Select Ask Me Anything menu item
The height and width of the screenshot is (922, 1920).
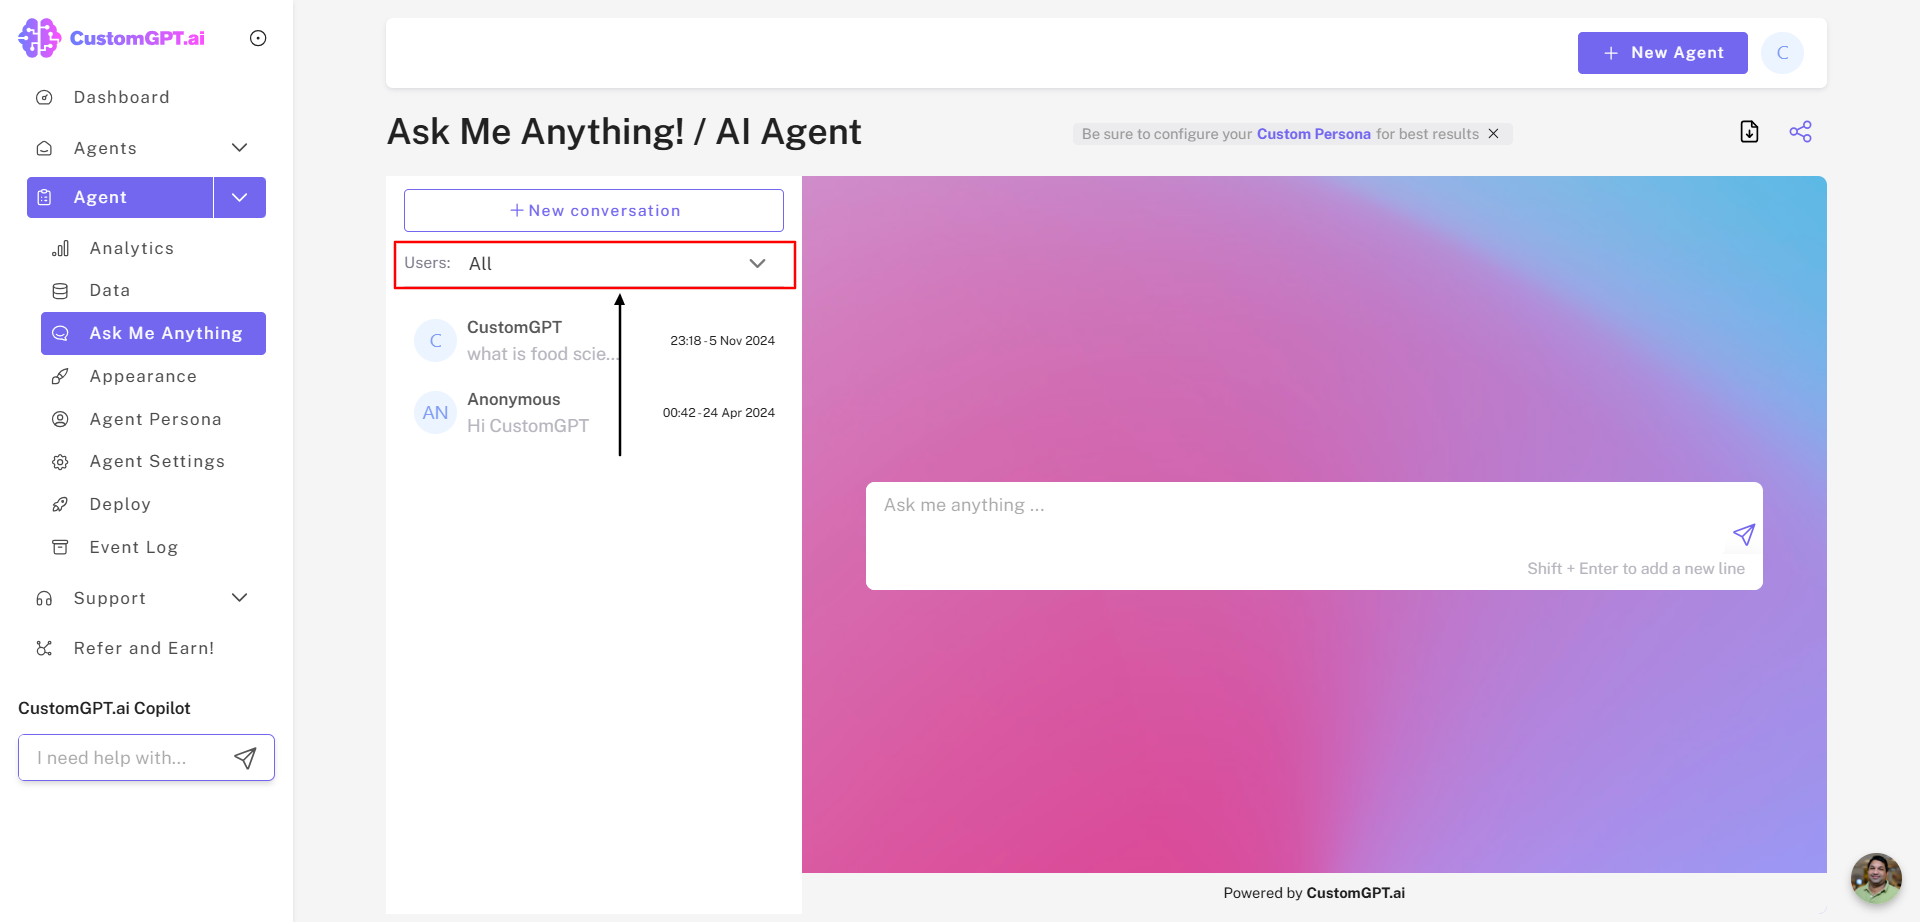153,333
